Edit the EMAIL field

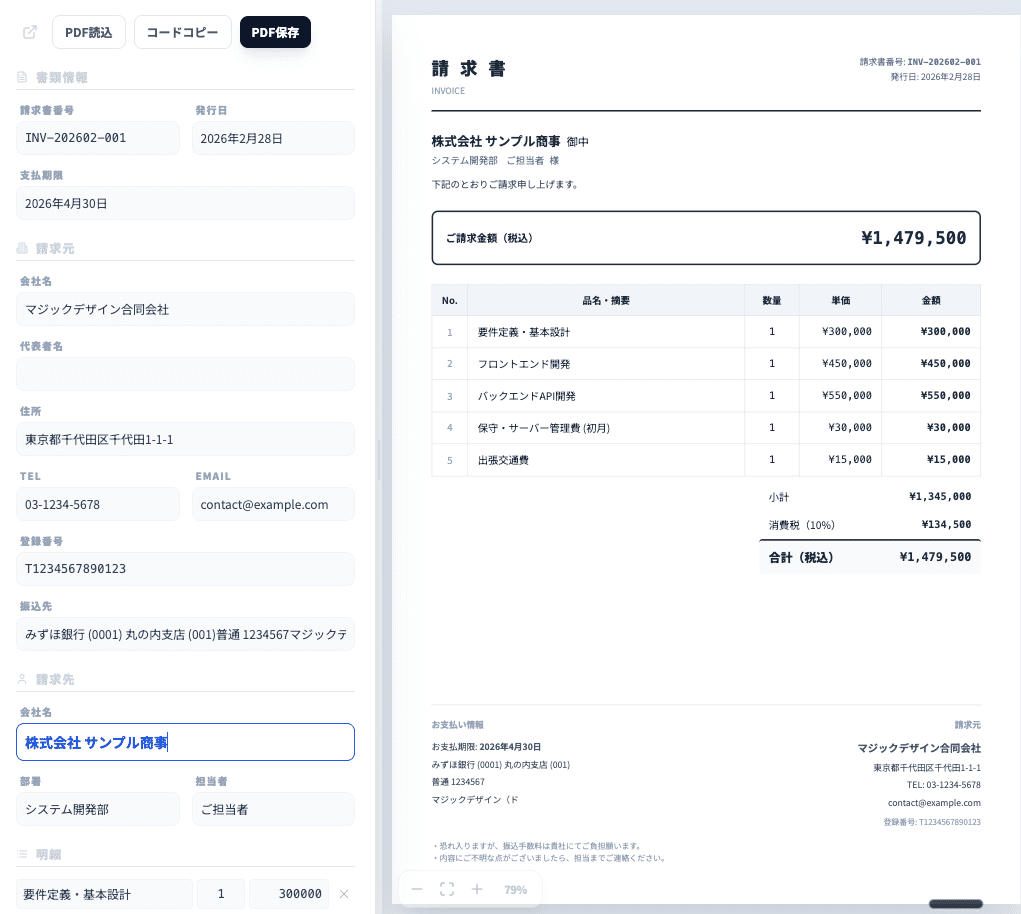273,504
